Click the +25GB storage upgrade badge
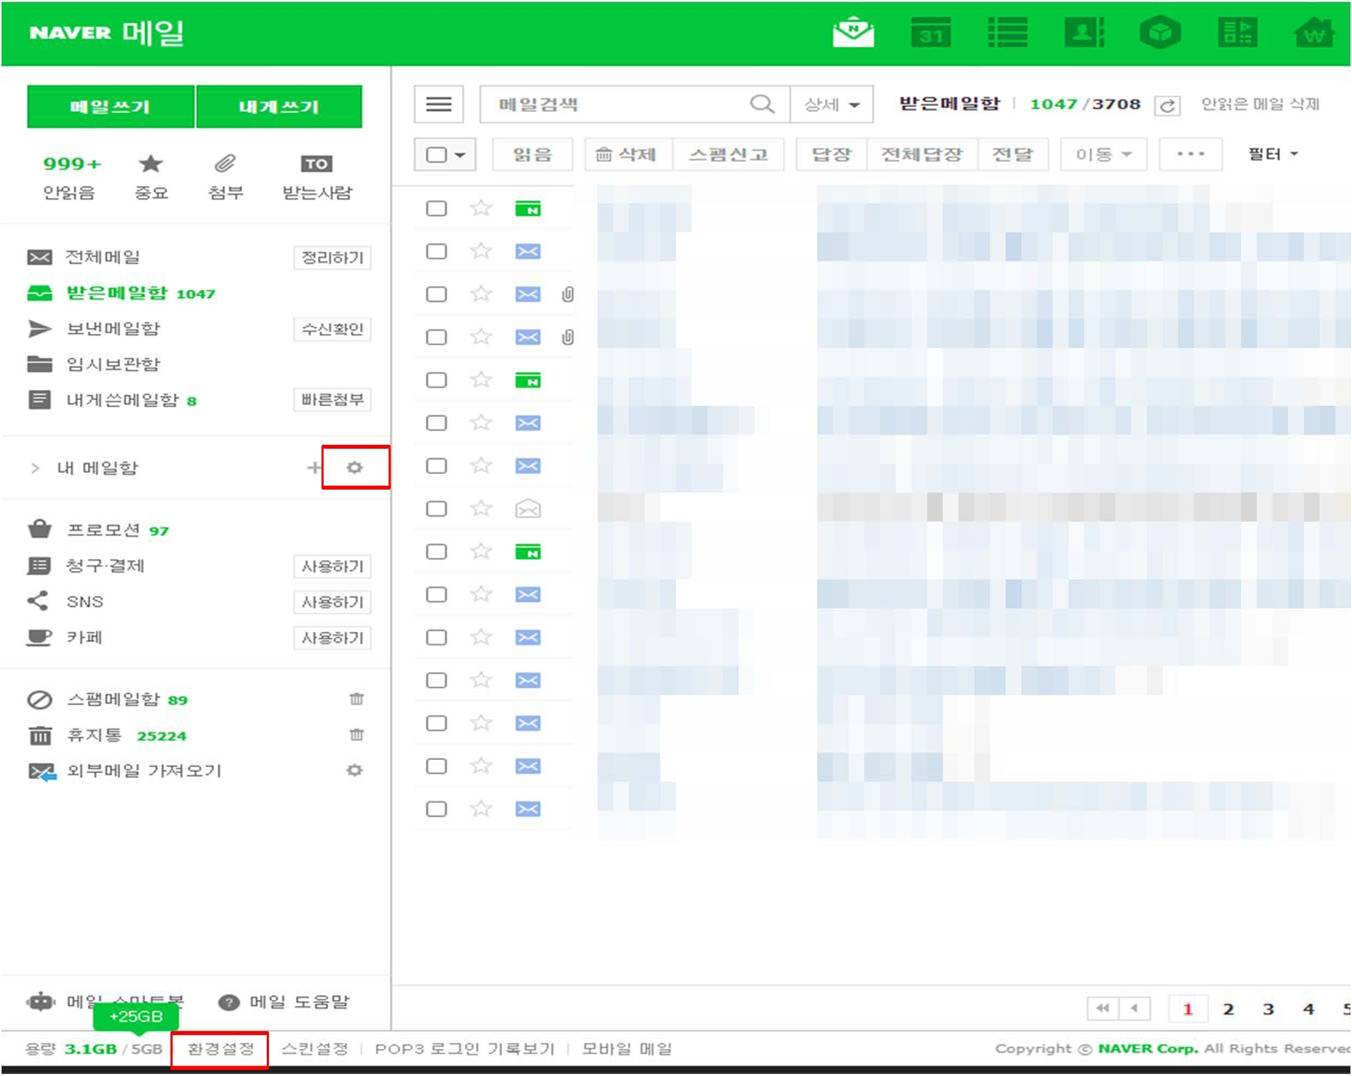Image resolution: width=1352 pixels, height=1076 pixels. [x=136, y=1016]
